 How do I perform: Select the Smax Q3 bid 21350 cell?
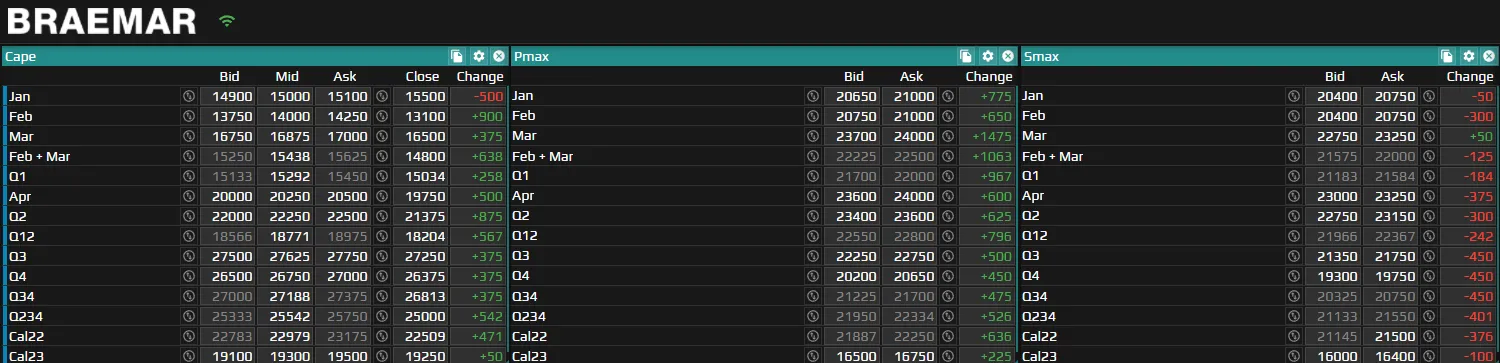pyautogui.click(x=1334, y=256)
